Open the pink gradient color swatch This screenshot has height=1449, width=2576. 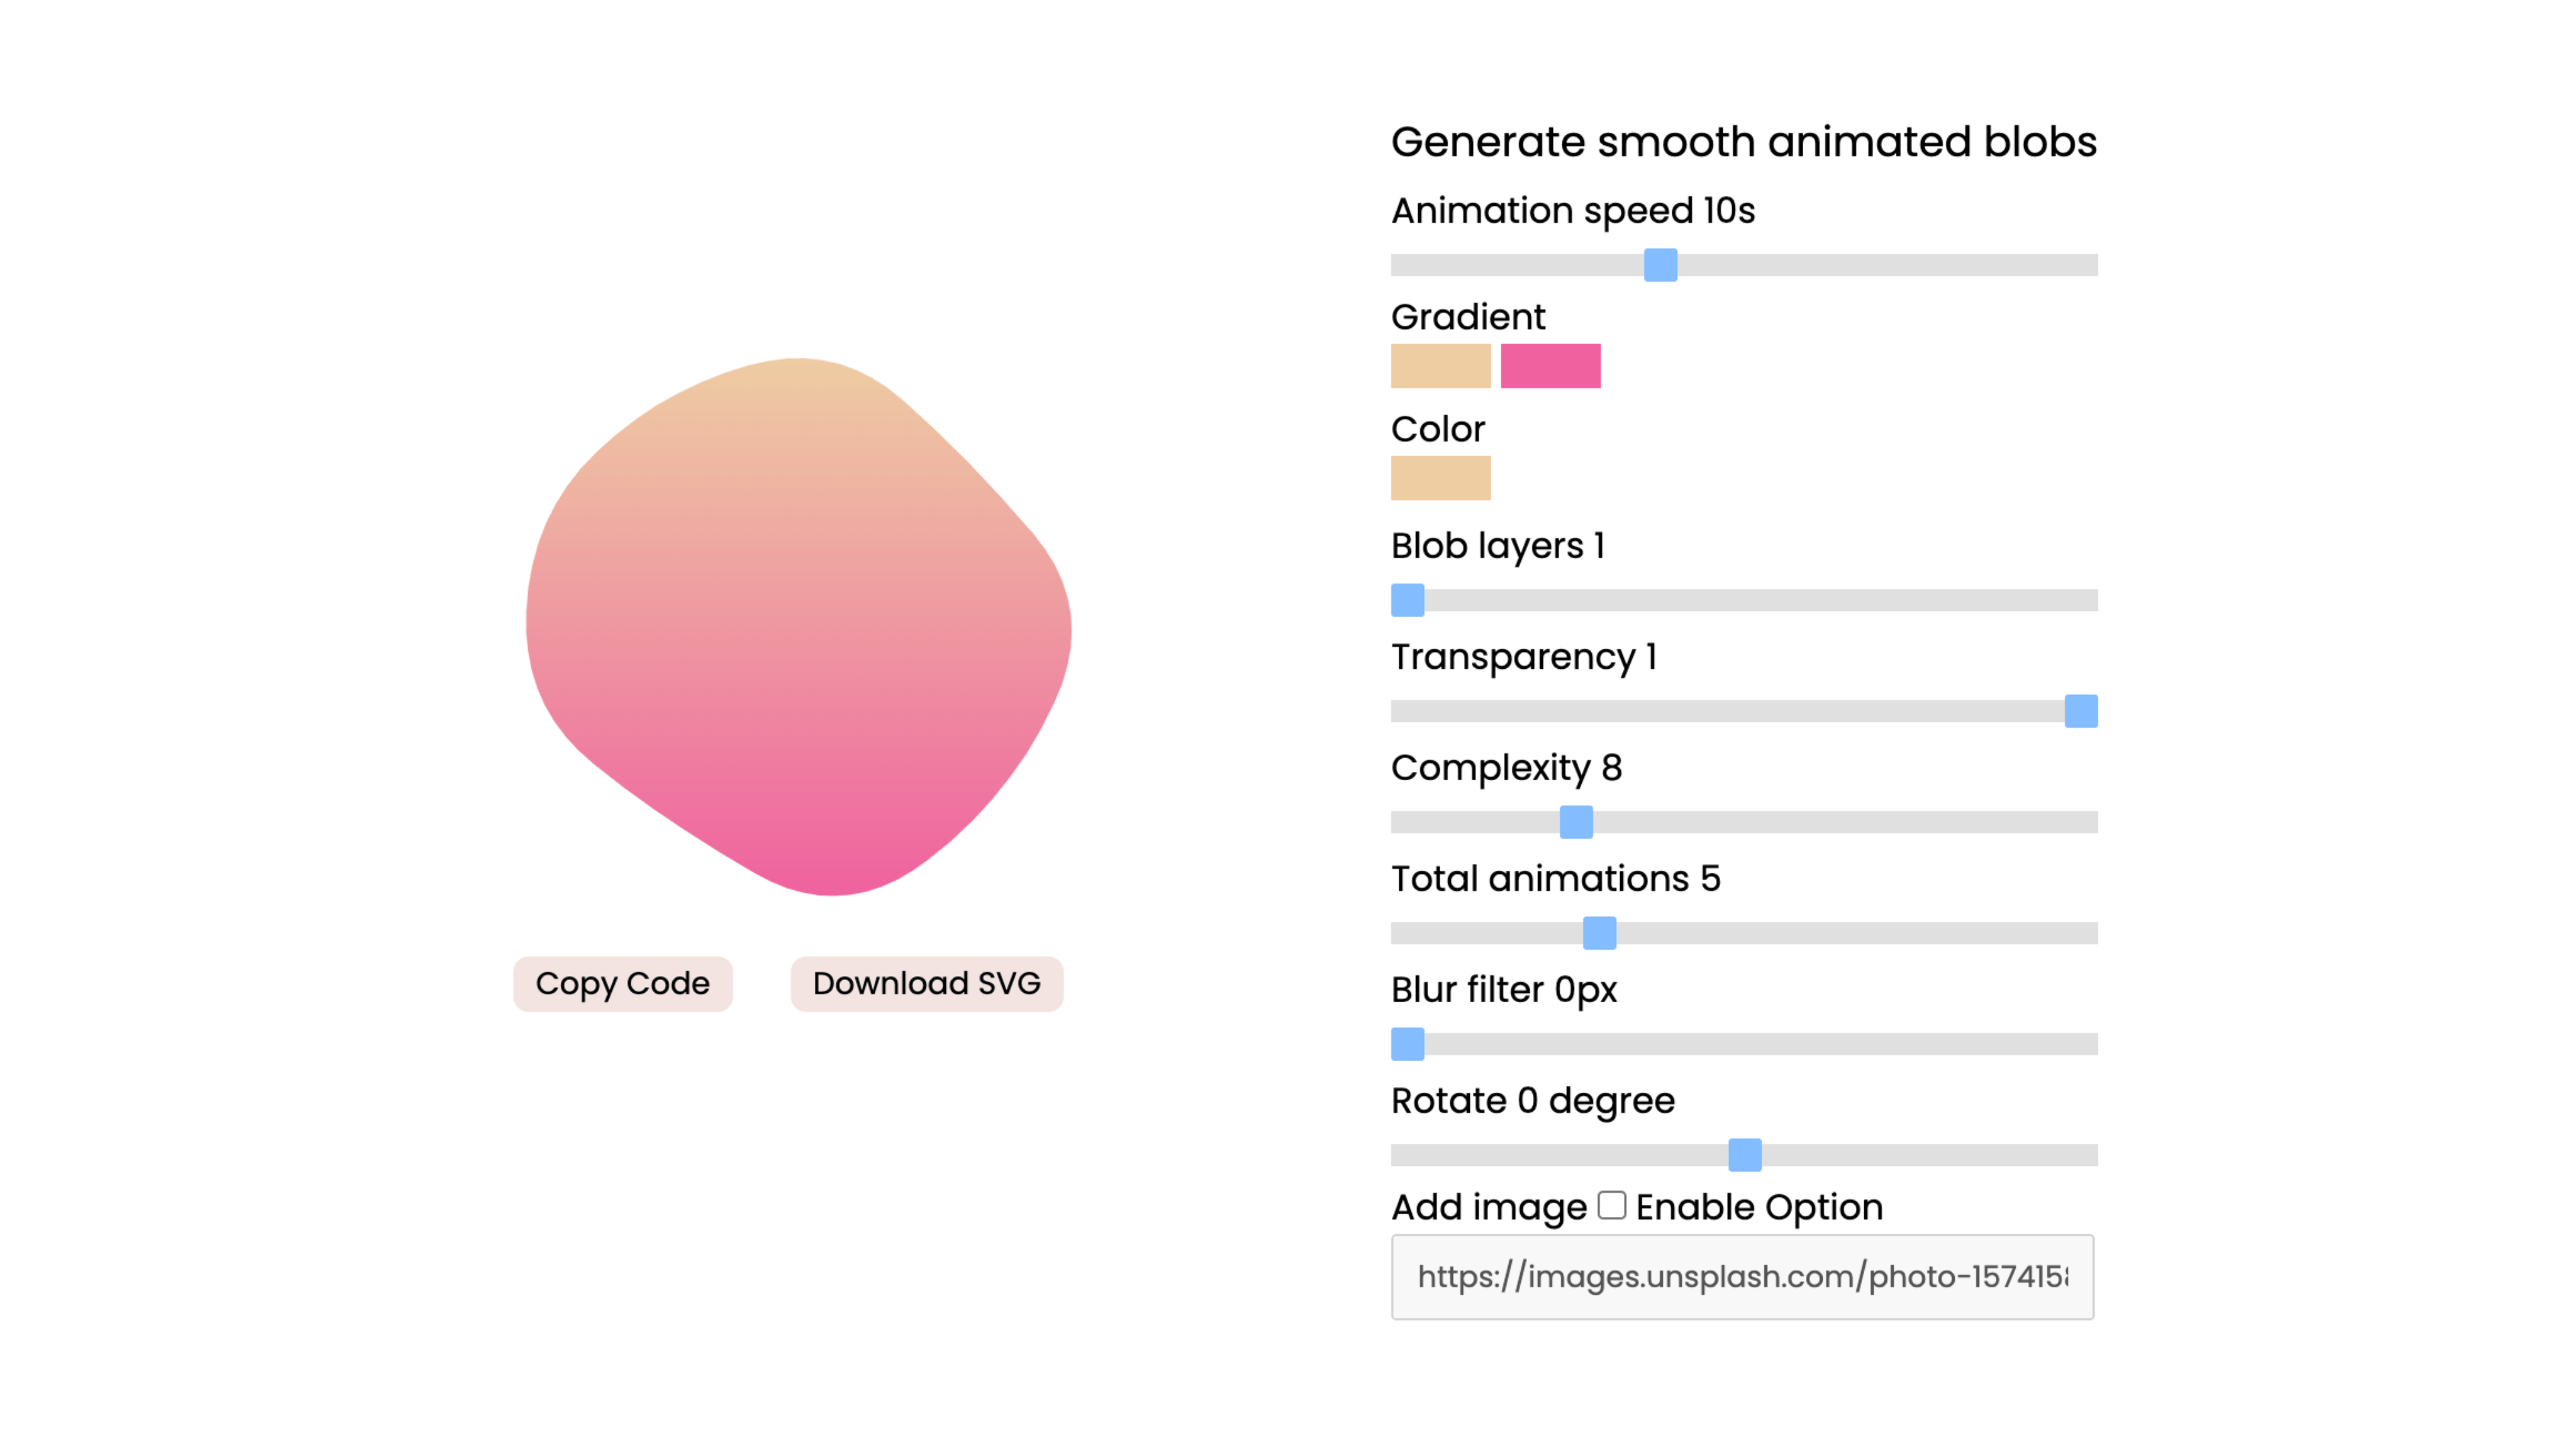click(1550, 366)
